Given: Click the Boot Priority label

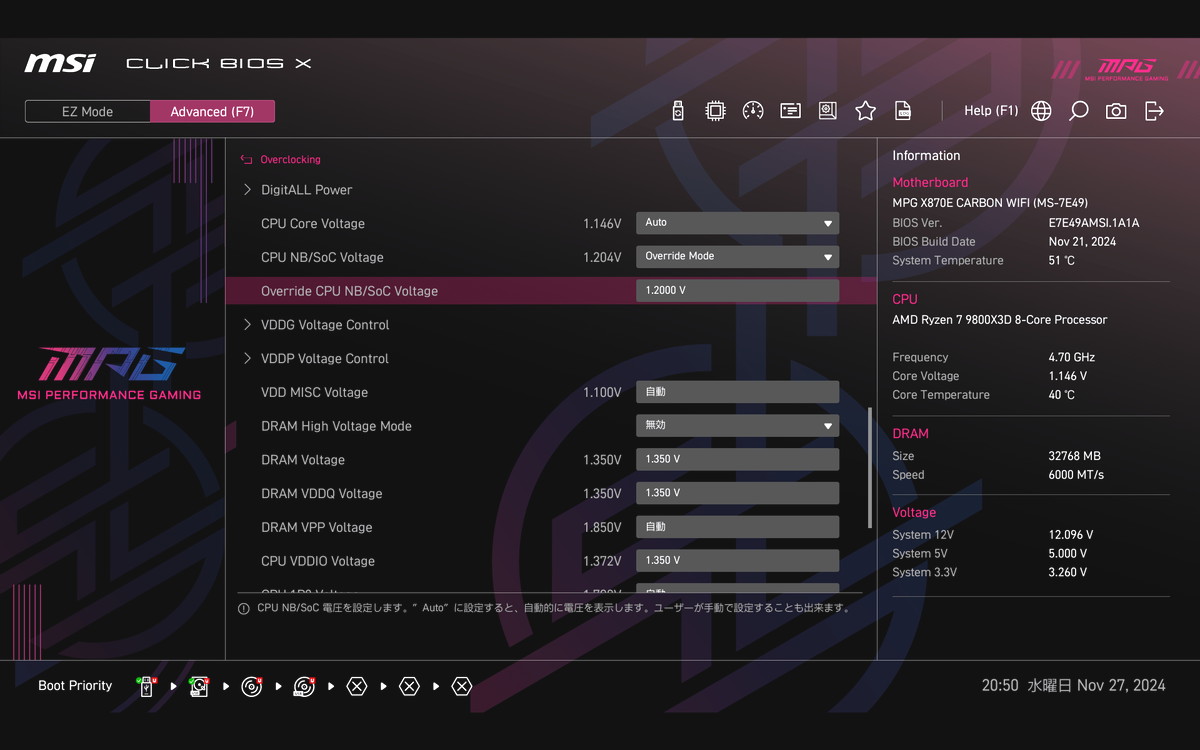Looking at the screenshot, I should [75, 686].
